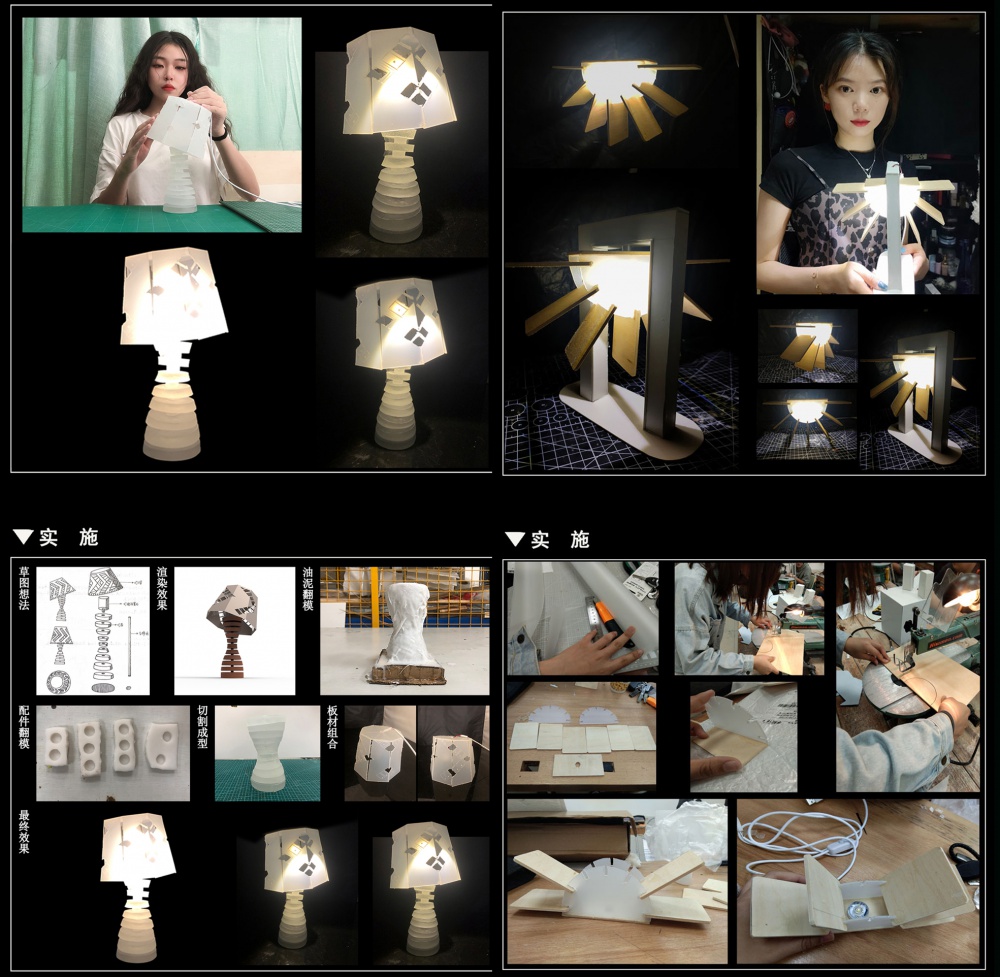Select the left 实施 heading text
This screenshot has width=1000, height=977.
(x=69, y=538)
